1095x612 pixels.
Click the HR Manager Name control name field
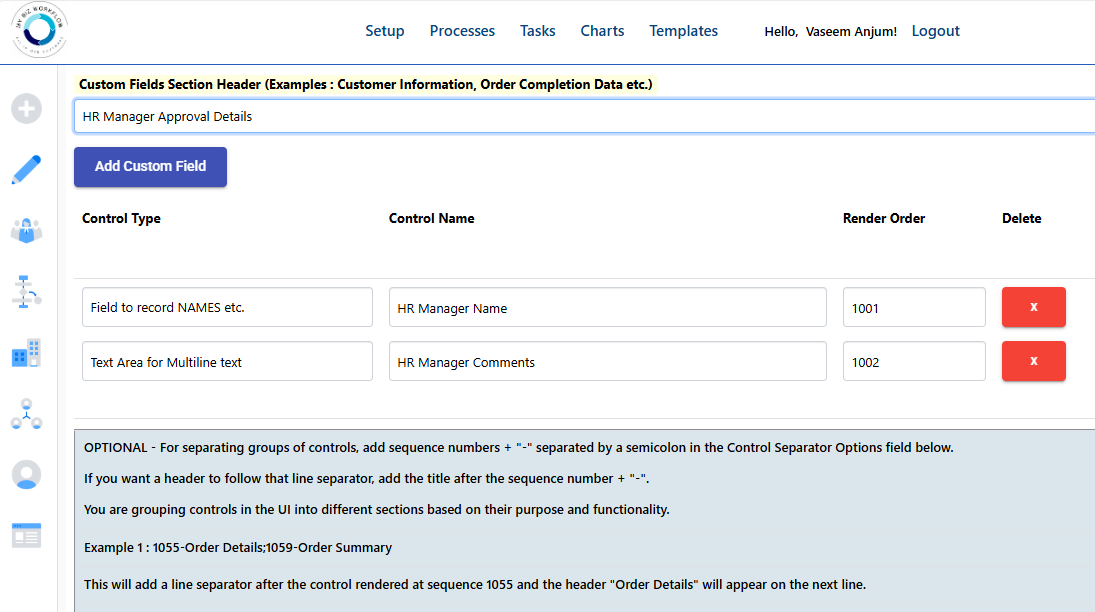[x=608, y=307]
